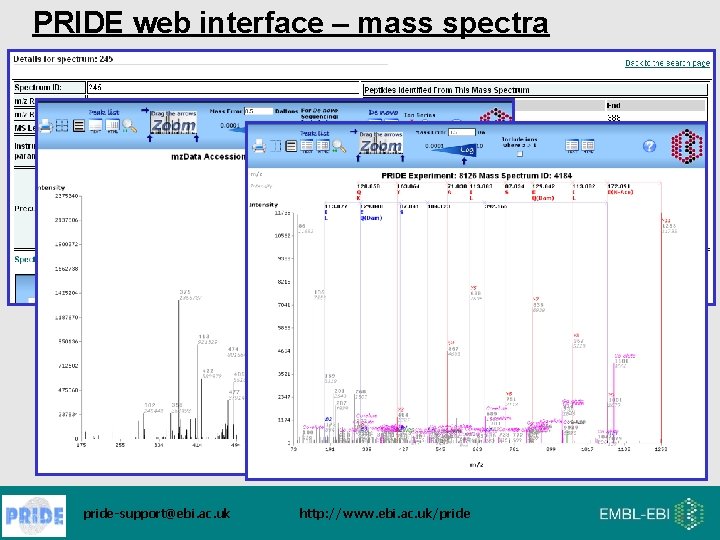This screenshot has height=540, width=720.
Task: Toggle the include ions checkbox in front window
Action: pyautogui.click(x=520, y=154)
